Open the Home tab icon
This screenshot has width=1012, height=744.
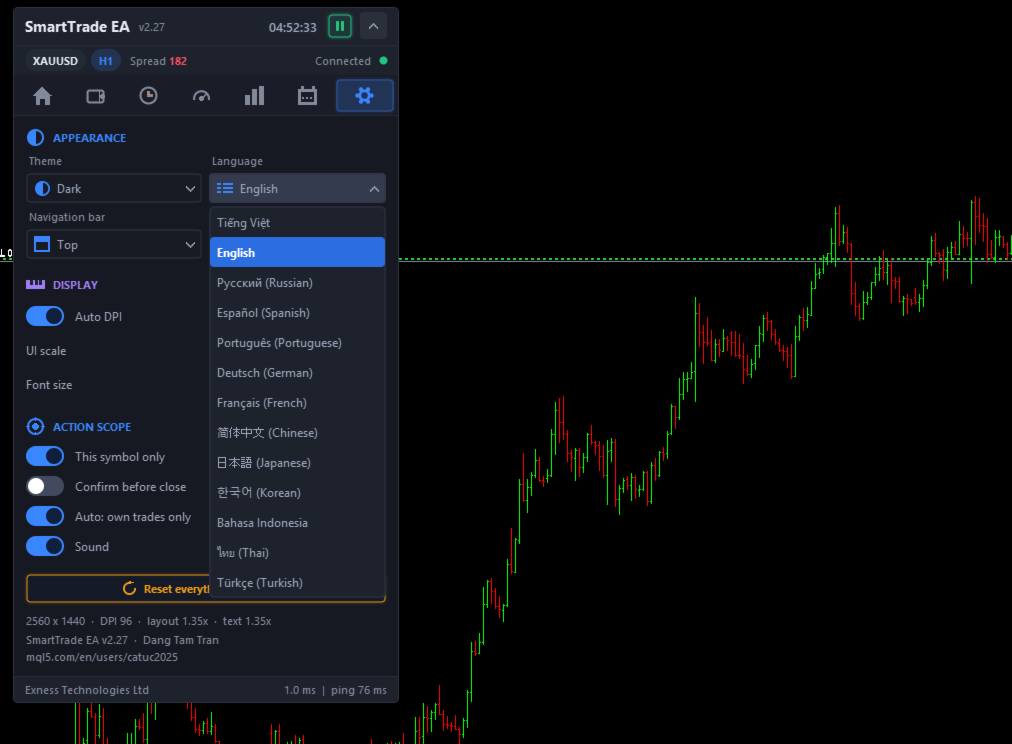tap(43, 96)
